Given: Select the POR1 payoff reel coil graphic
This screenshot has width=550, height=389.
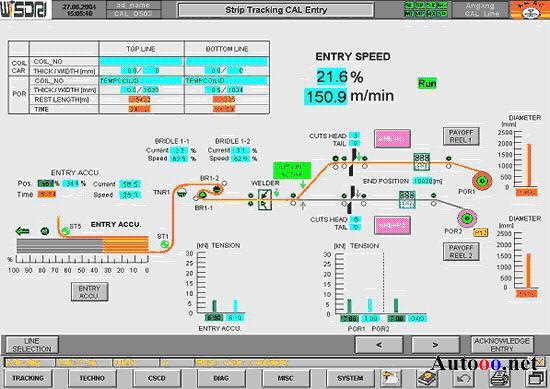Looking at the screenshot, I should click(482, 181).
